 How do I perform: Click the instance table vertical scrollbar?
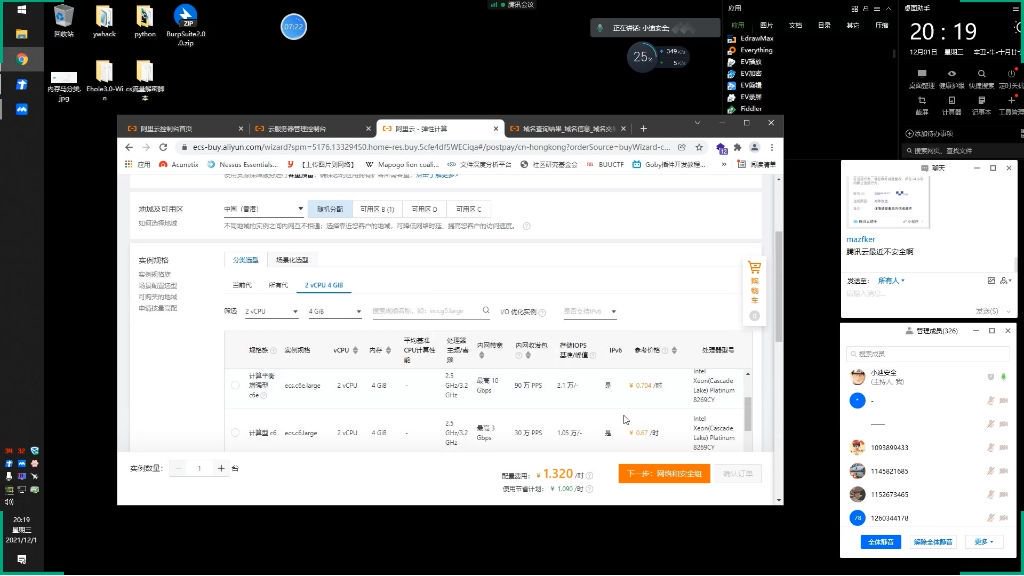pos(748,413)
